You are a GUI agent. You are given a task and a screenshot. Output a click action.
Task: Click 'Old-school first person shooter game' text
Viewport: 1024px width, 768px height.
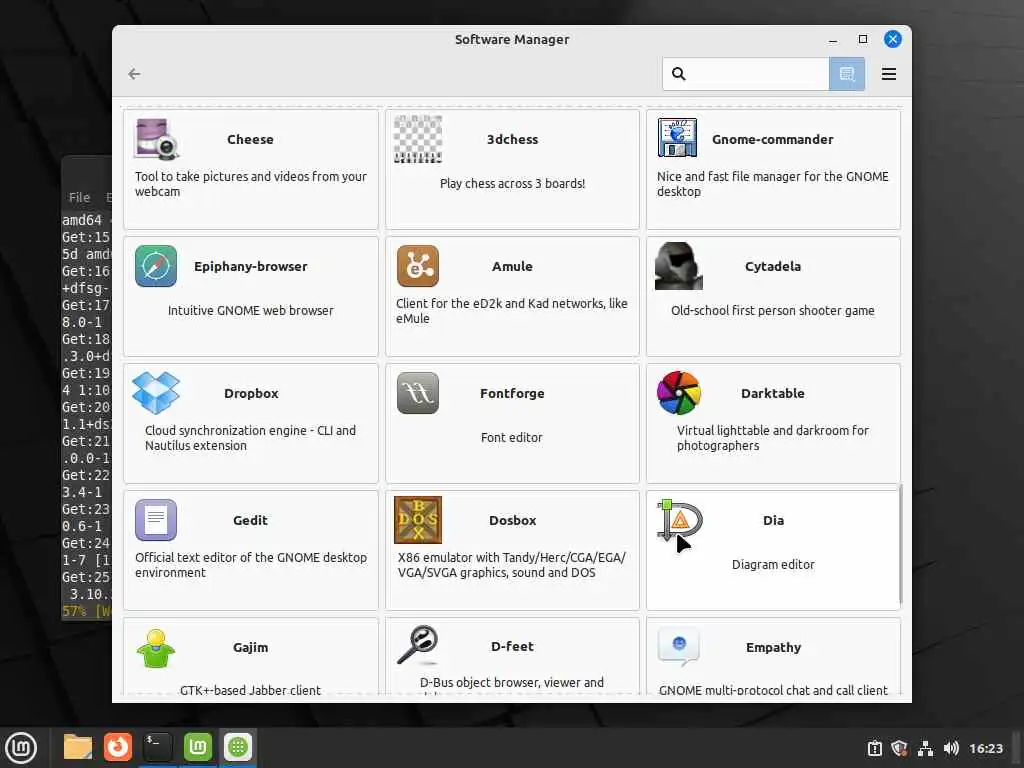coord(773,310)
